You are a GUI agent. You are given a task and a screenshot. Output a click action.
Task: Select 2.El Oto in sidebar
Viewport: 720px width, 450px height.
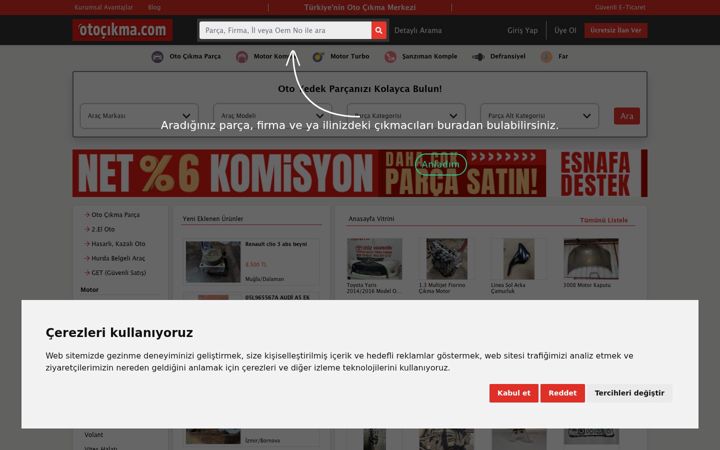[103, 229]
